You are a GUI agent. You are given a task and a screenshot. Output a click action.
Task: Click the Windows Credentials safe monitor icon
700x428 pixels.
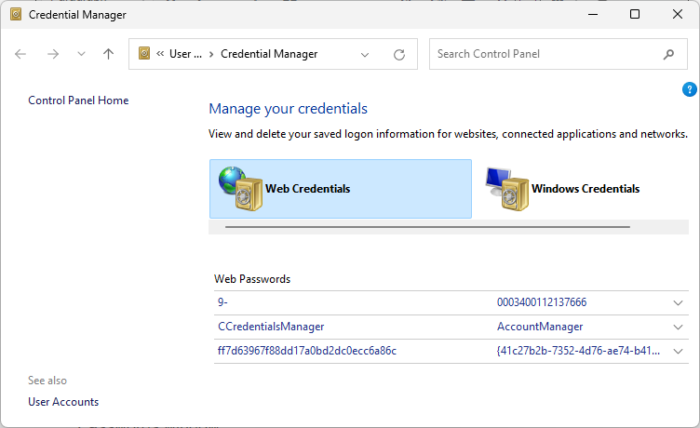coord(507,188)
